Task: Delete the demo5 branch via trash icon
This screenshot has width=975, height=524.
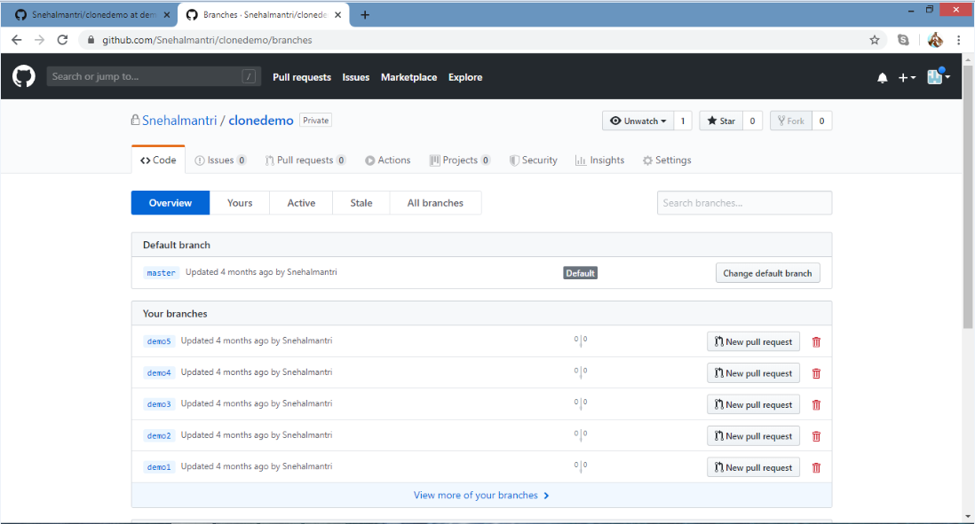Action: point(816,342)
